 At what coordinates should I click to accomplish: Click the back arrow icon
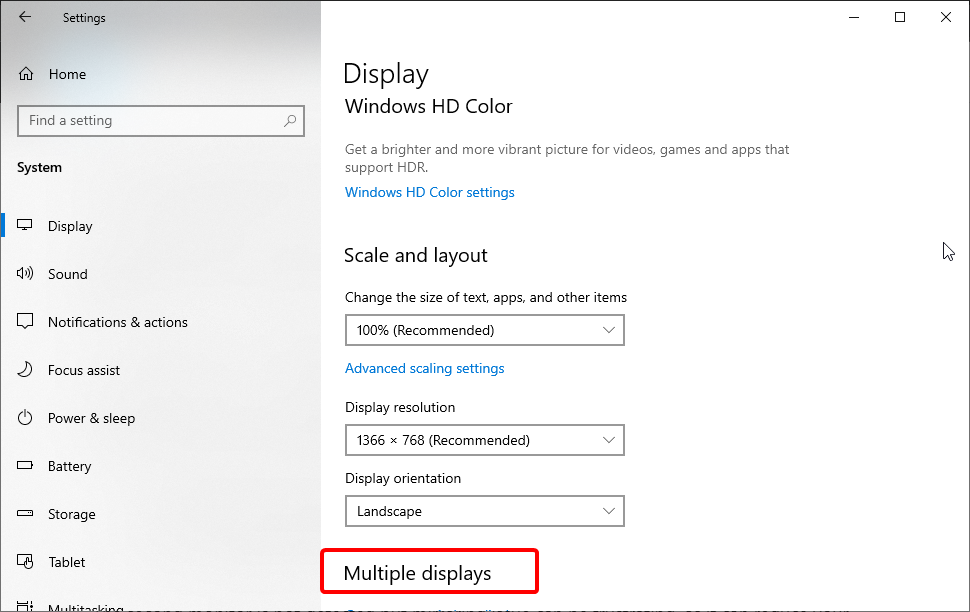(x=25, y=17)
